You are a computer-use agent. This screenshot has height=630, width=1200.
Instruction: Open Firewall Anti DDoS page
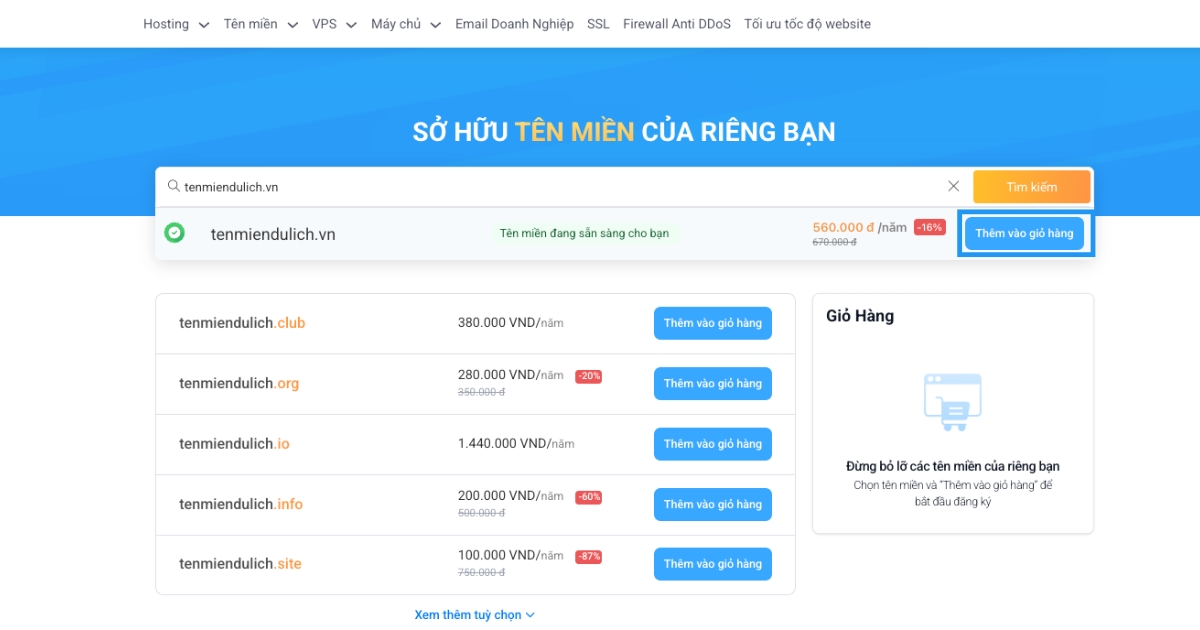pyautogui.click(x=676, y=23)
